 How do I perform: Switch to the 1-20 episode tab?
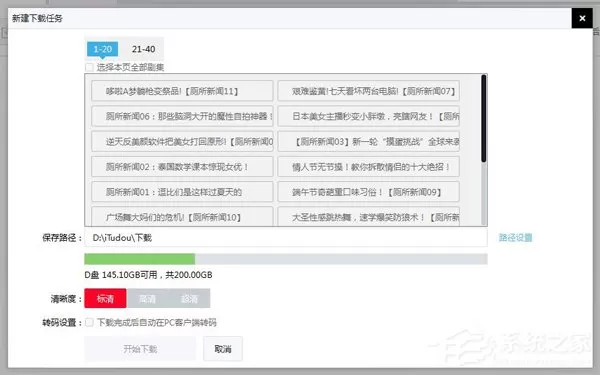[x=103, y=49]
